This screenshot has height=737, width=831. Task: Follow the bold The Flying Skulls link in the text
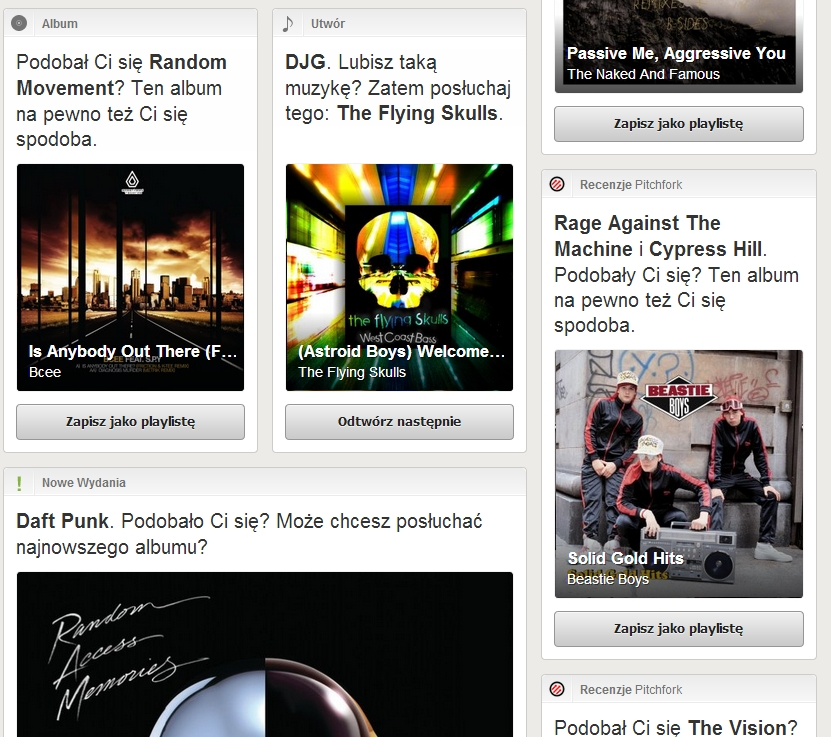417,113
